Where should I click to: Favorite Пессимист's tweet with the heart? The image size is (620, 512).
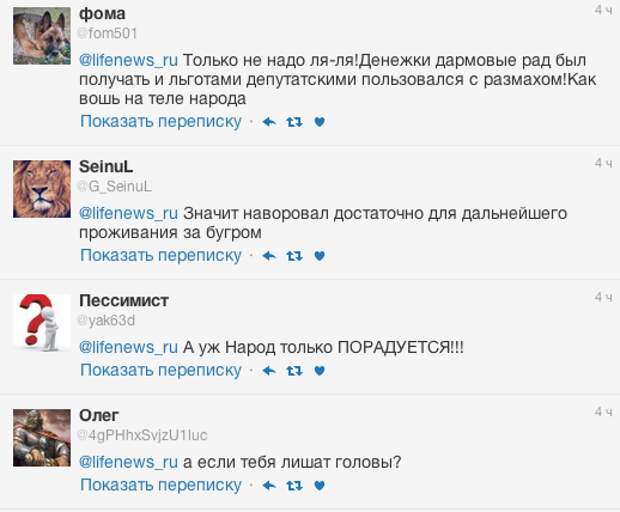point(320,371)
